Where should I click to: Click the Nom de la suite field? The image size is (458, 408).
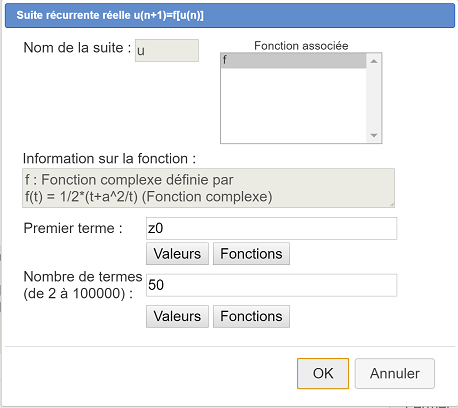[167, 51]
